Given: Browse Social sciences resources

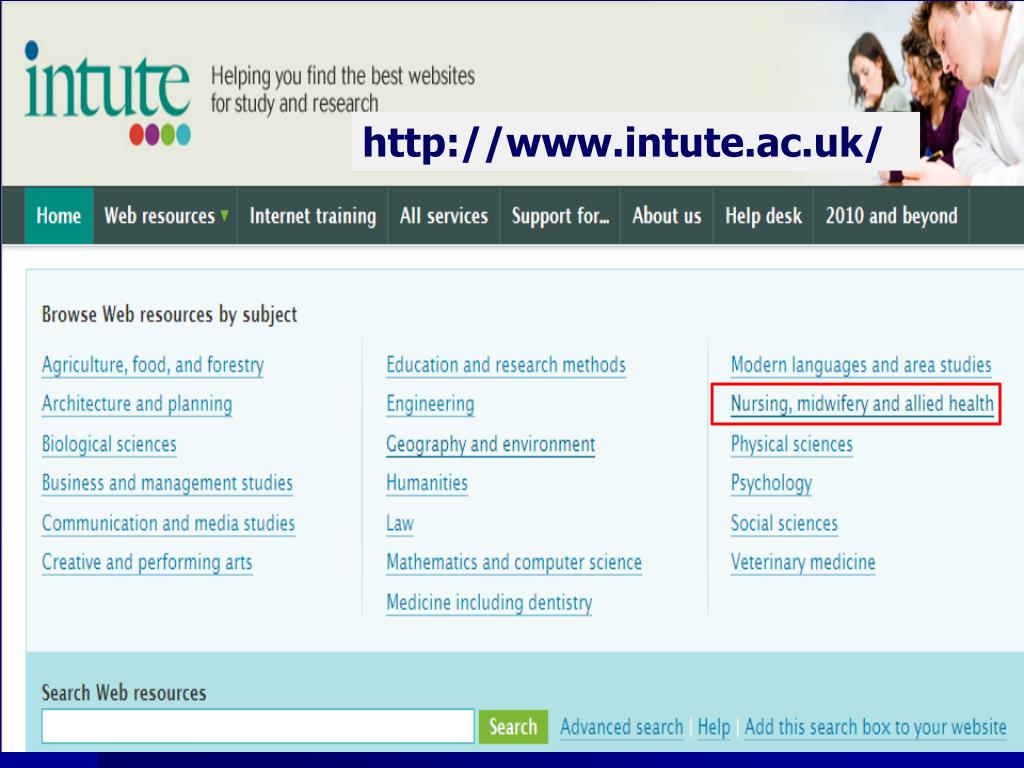Looking at the screenshot, I should click(x=784, y=523).
